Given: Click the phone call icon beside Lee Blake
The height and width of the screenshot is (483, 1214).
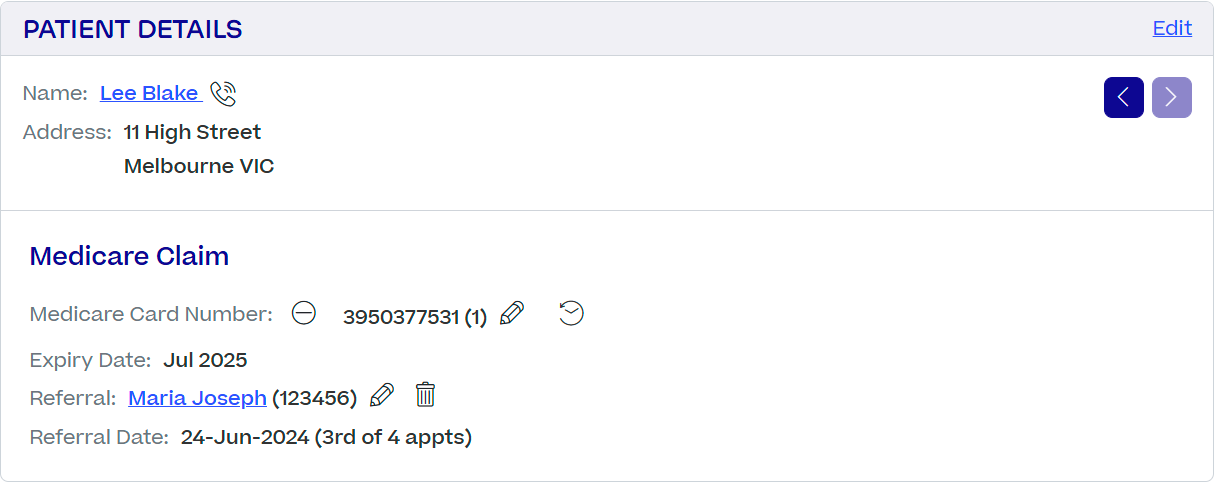Looking at the screenshot, I should (x=224, y=94).
